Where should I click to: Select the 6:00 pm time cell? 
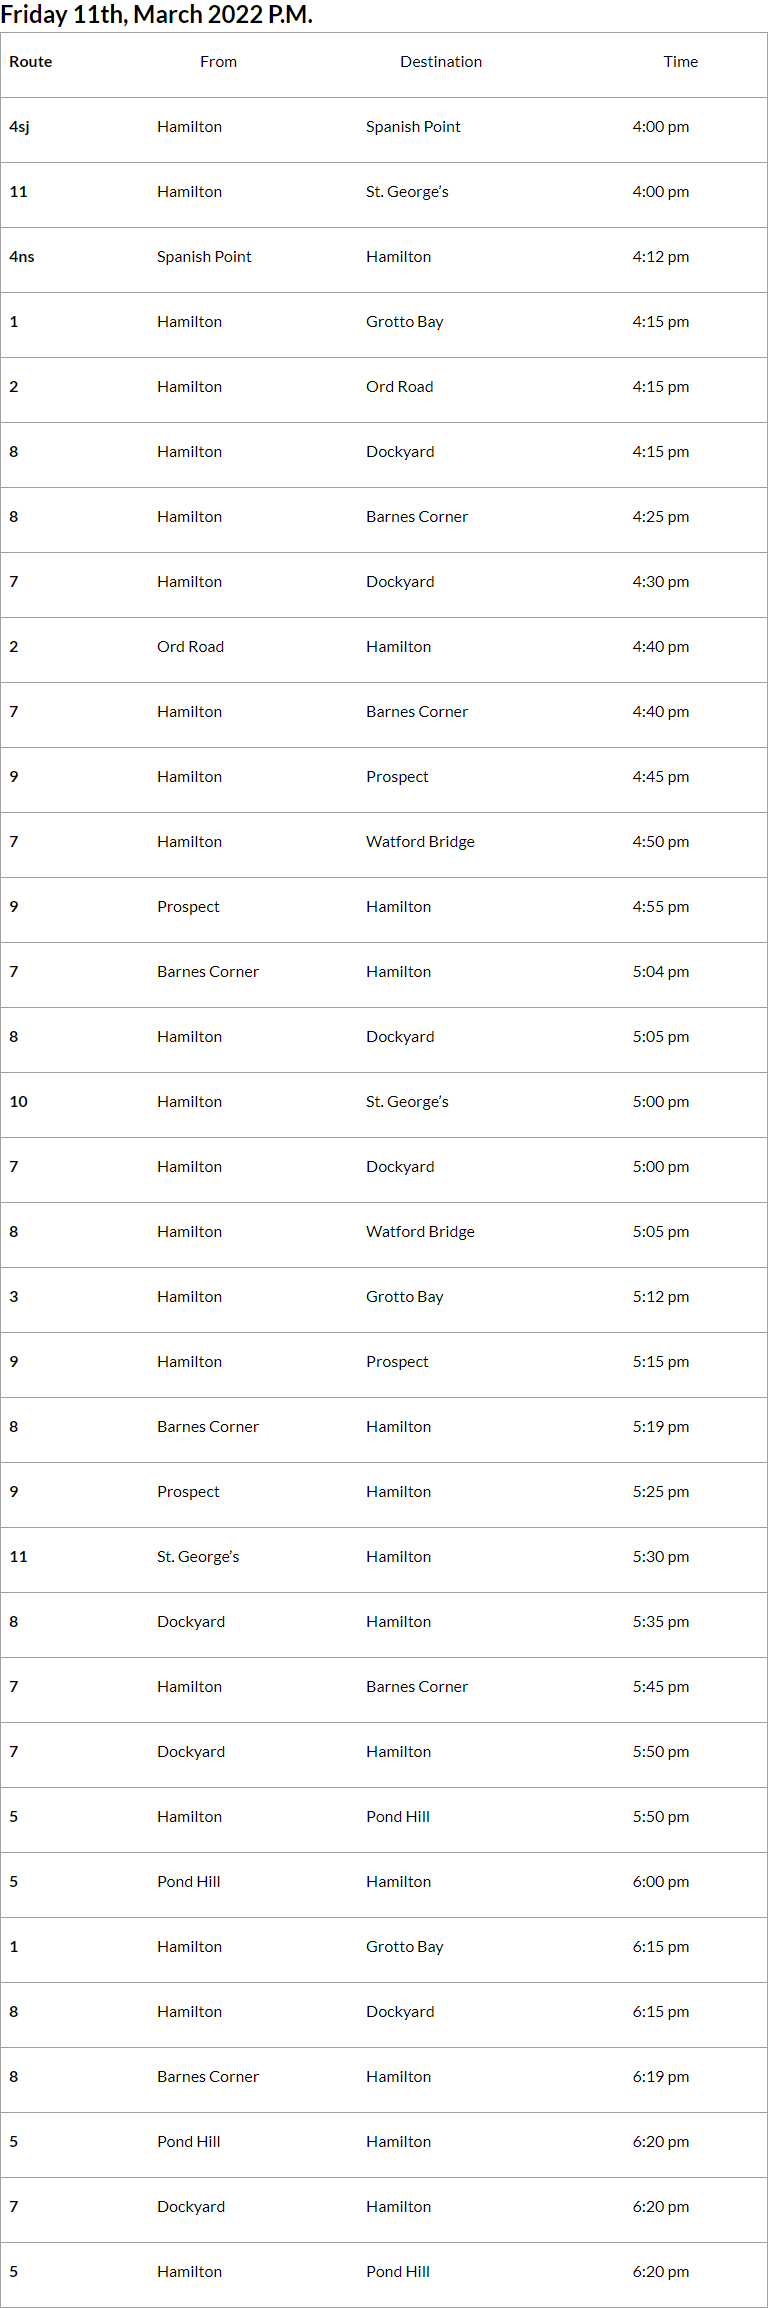[660, 1882]
